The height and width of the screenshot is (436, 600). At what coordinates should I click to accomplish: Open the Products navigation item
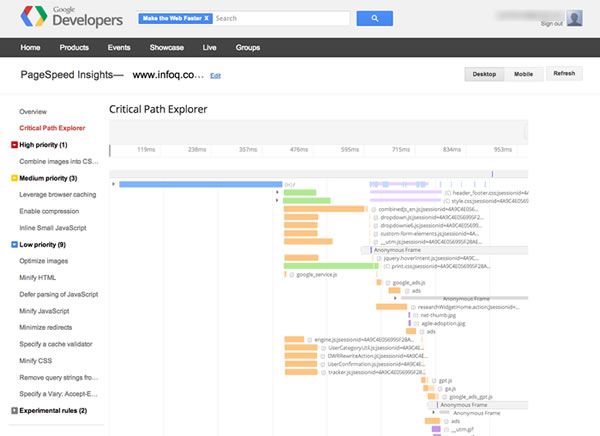pos(74,47)
